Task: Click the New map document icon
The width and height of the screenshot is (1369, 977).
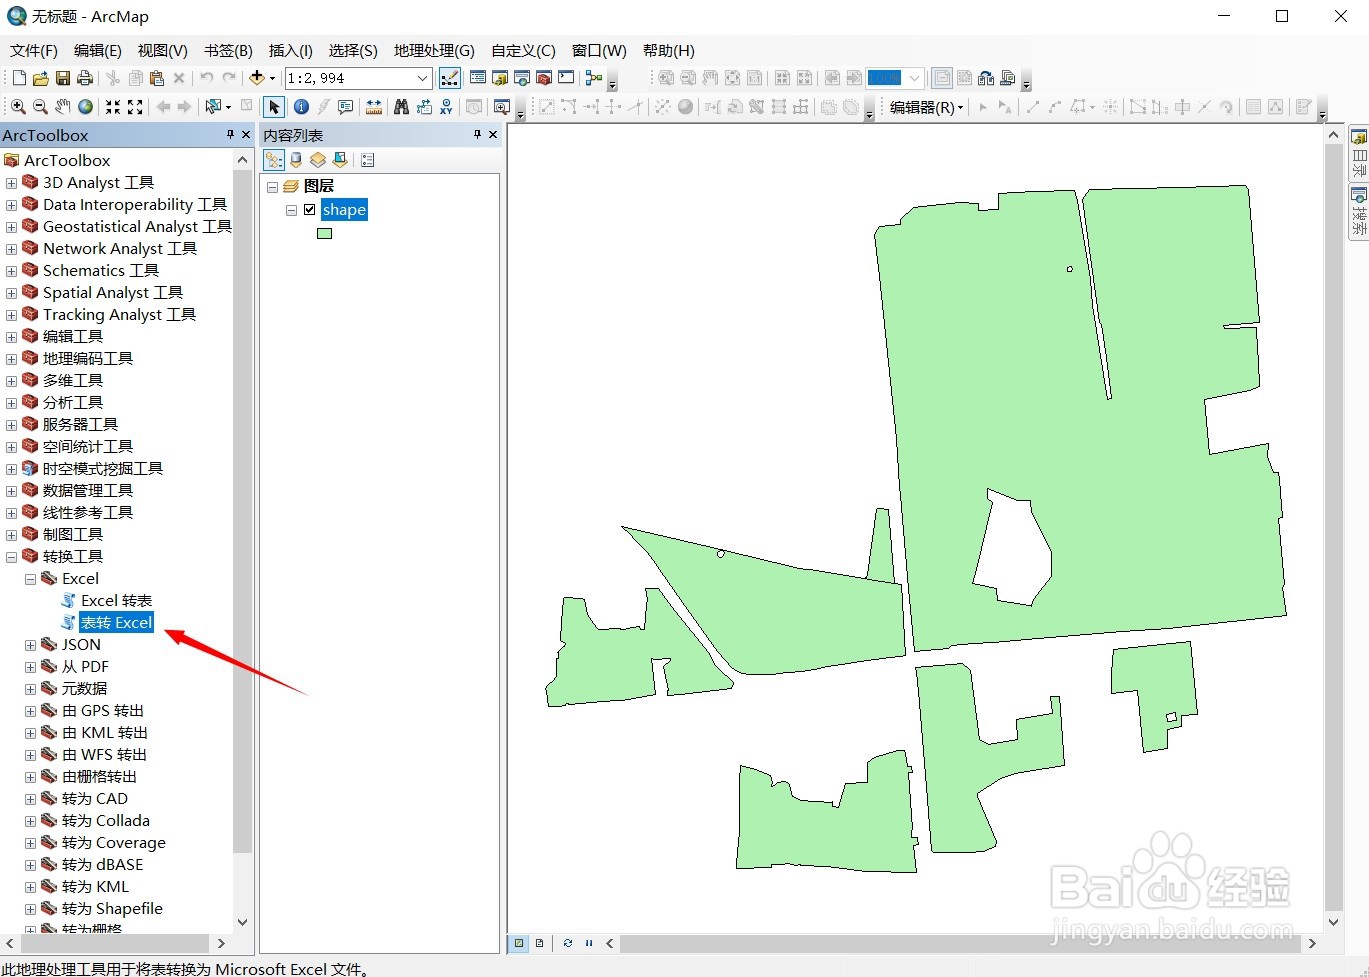Action: point(19,78)
